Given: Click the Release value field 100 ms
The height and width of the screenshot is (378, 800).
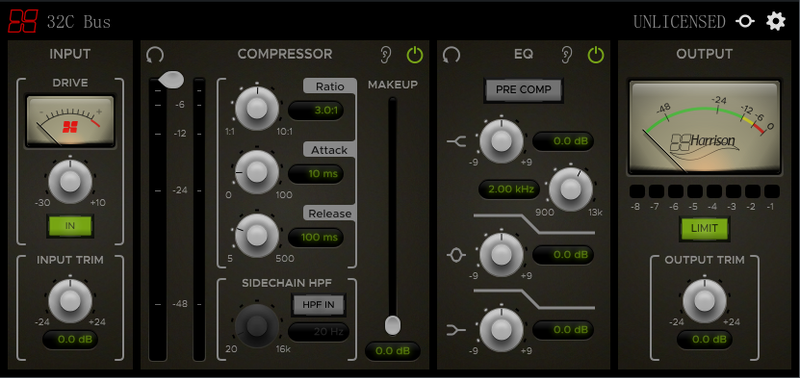Looking at the screenshot, I should pos(316,237).
